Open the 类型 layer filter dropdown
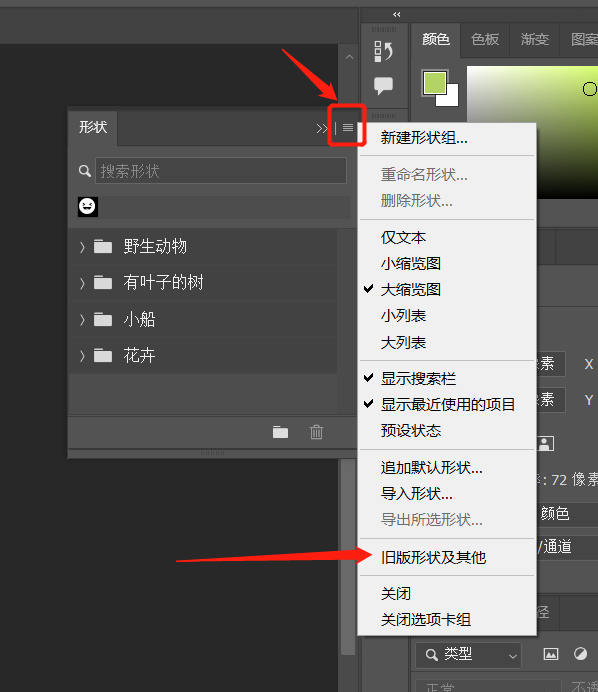598x692 pixels. click(469, 654)
